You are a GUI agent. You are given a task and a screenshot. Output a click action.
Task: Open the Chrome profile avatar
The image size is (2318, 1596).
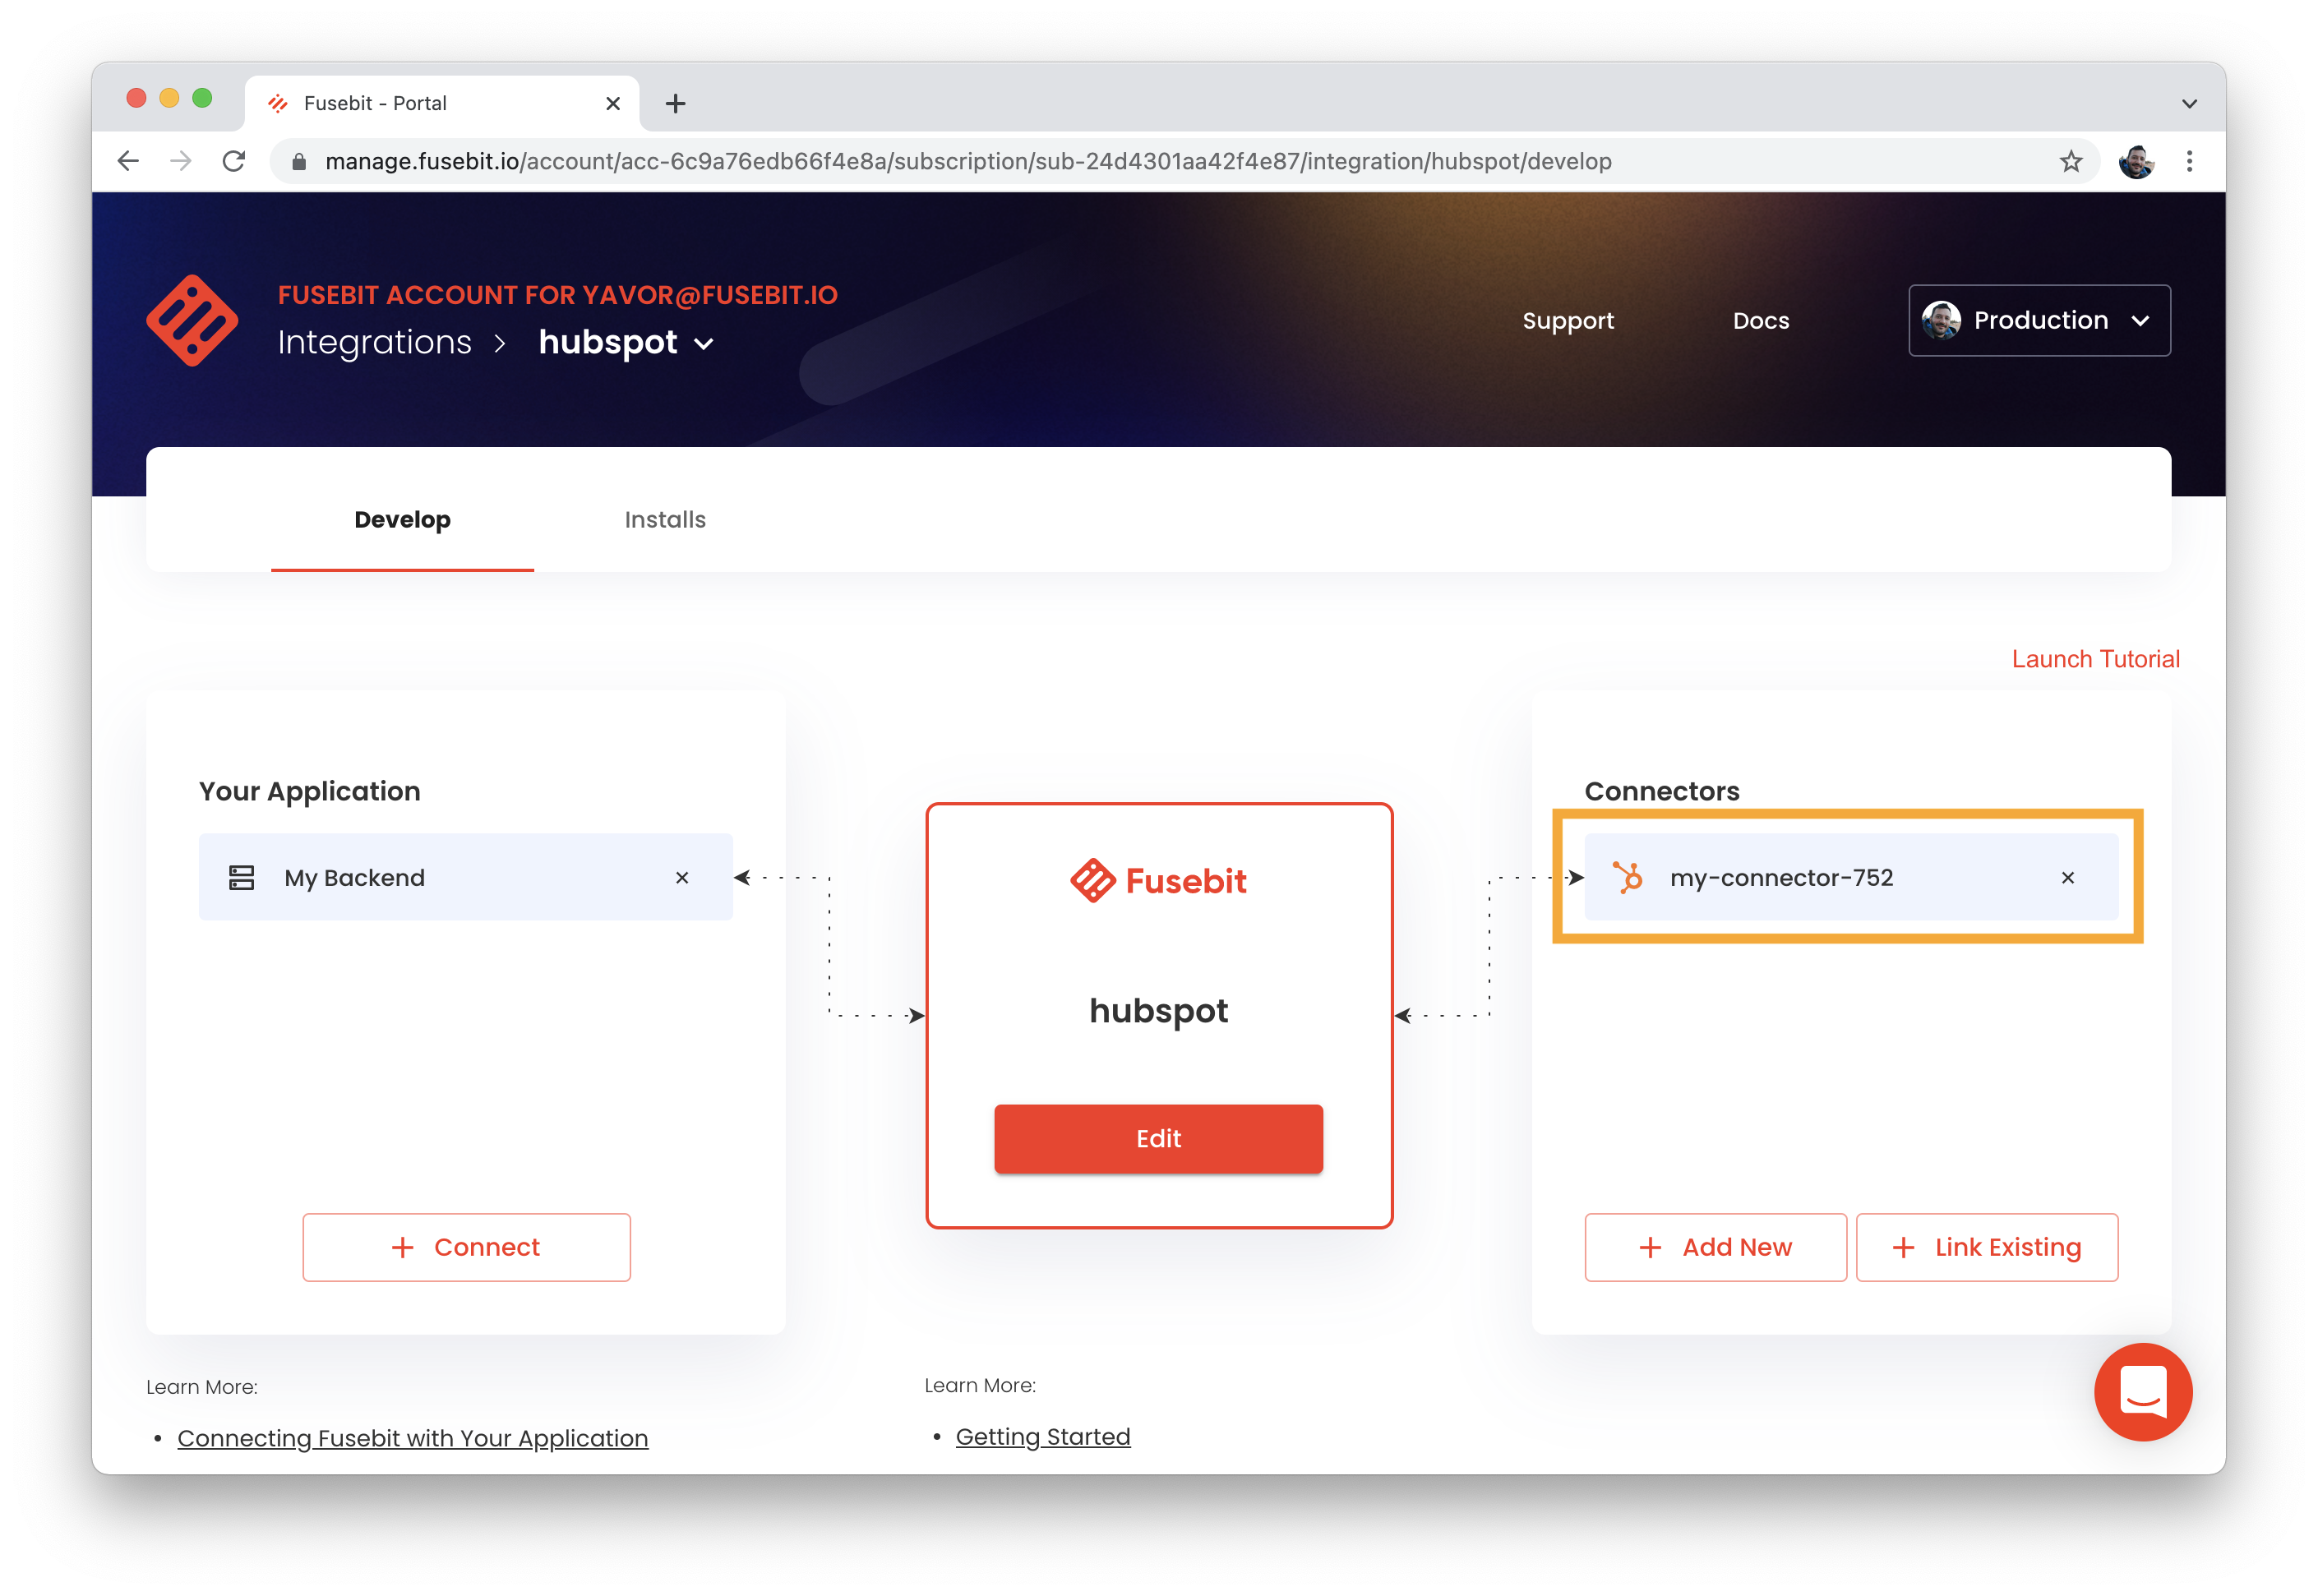(x=2135, y=161)
